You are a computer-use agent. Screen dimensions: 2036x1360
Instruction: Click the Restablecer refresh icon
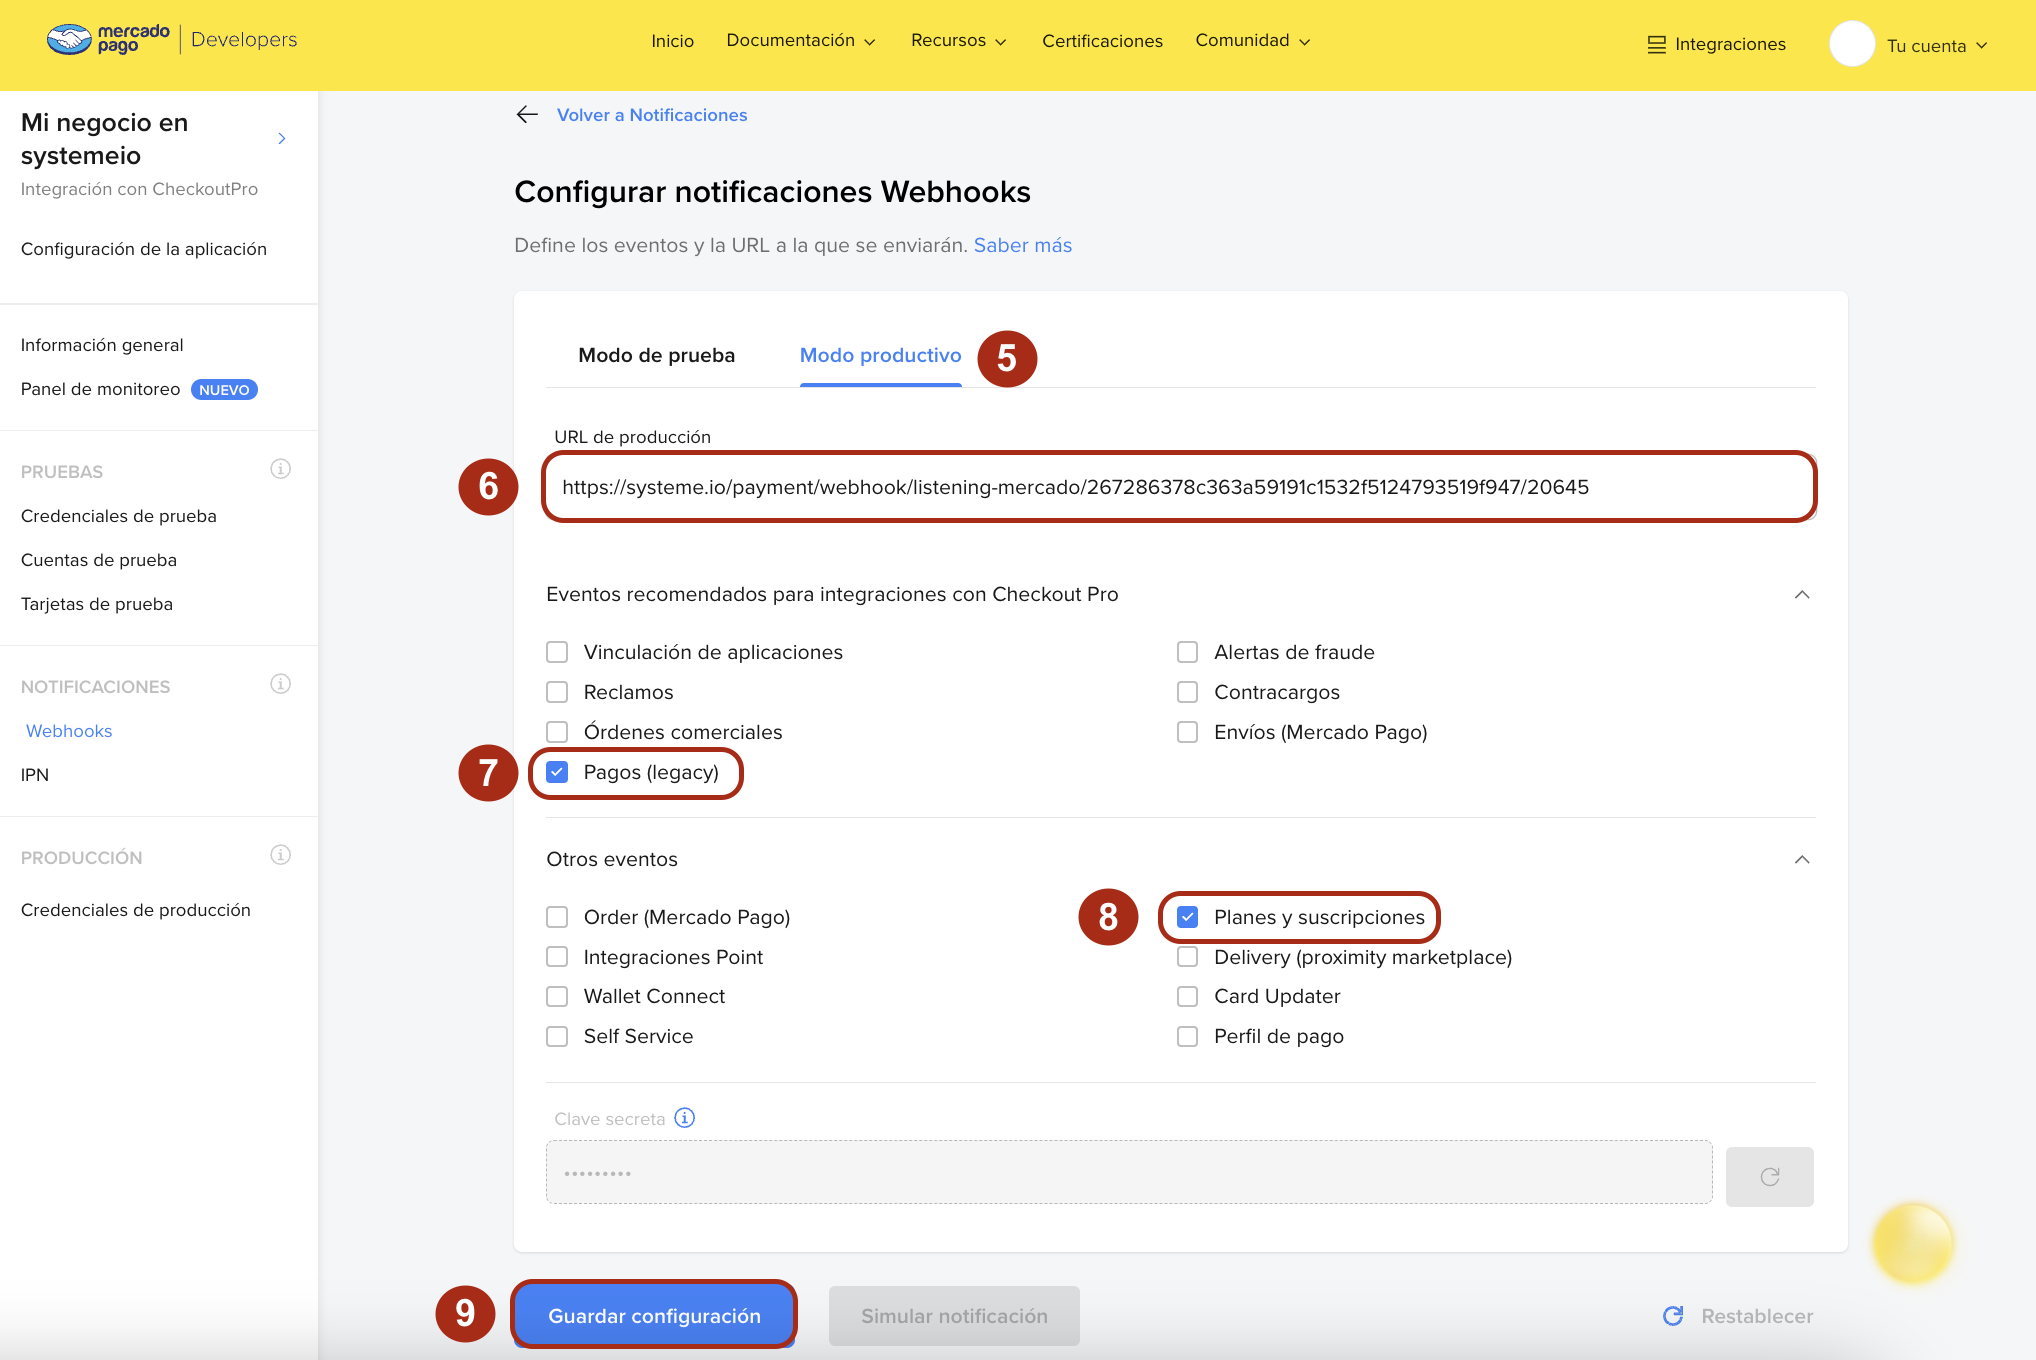(x=1673, y=1316)
